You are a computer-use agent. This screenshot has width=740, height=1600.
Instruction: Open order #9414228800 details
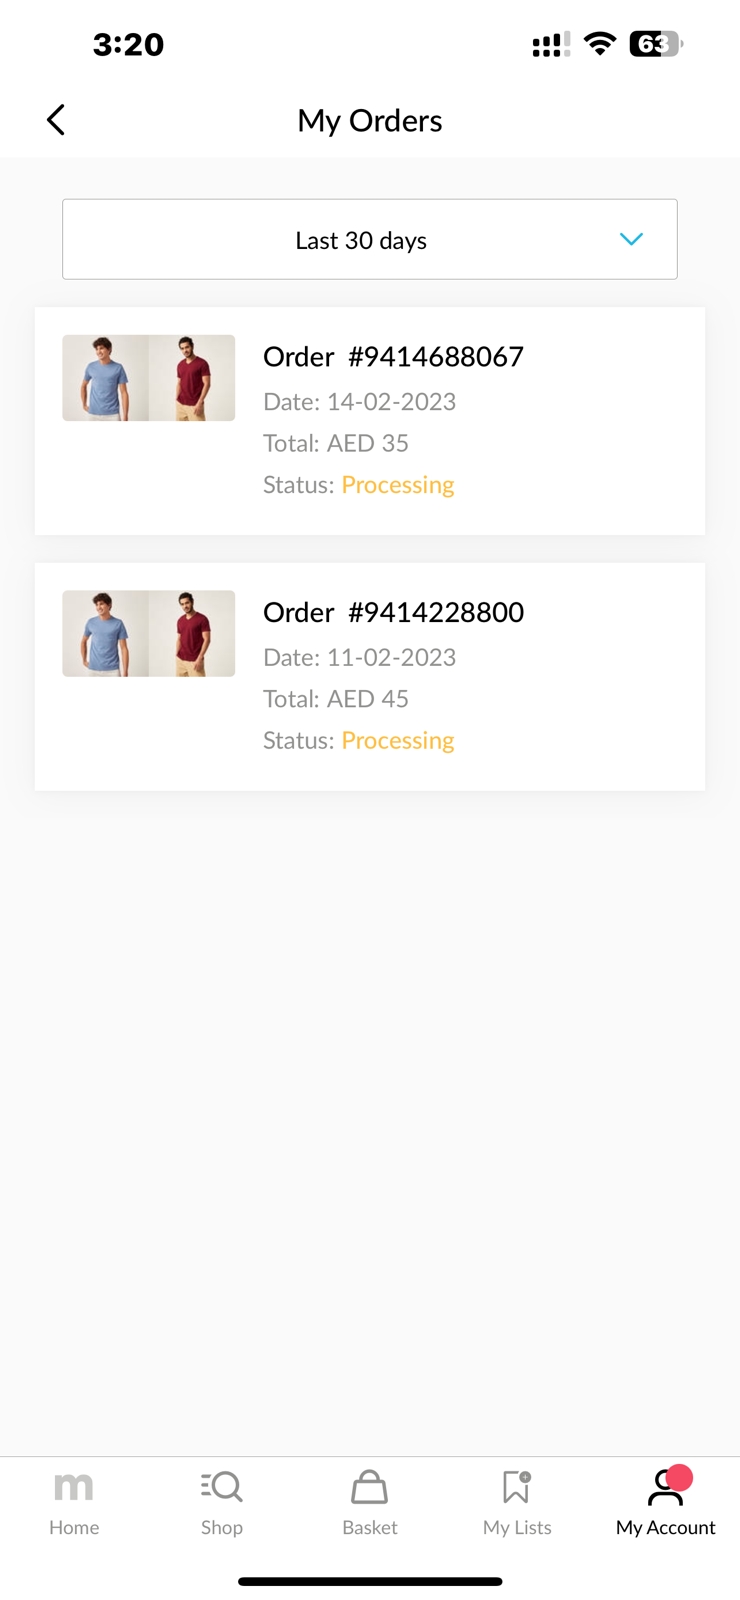click(393, 612)
